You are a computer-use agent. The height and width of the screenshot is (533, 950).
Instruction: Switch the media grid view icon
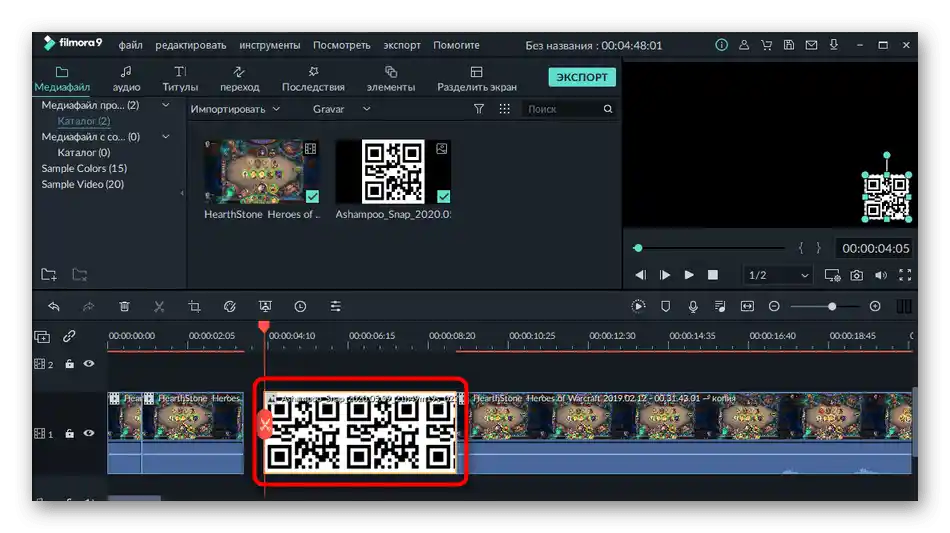coord(504,109)
